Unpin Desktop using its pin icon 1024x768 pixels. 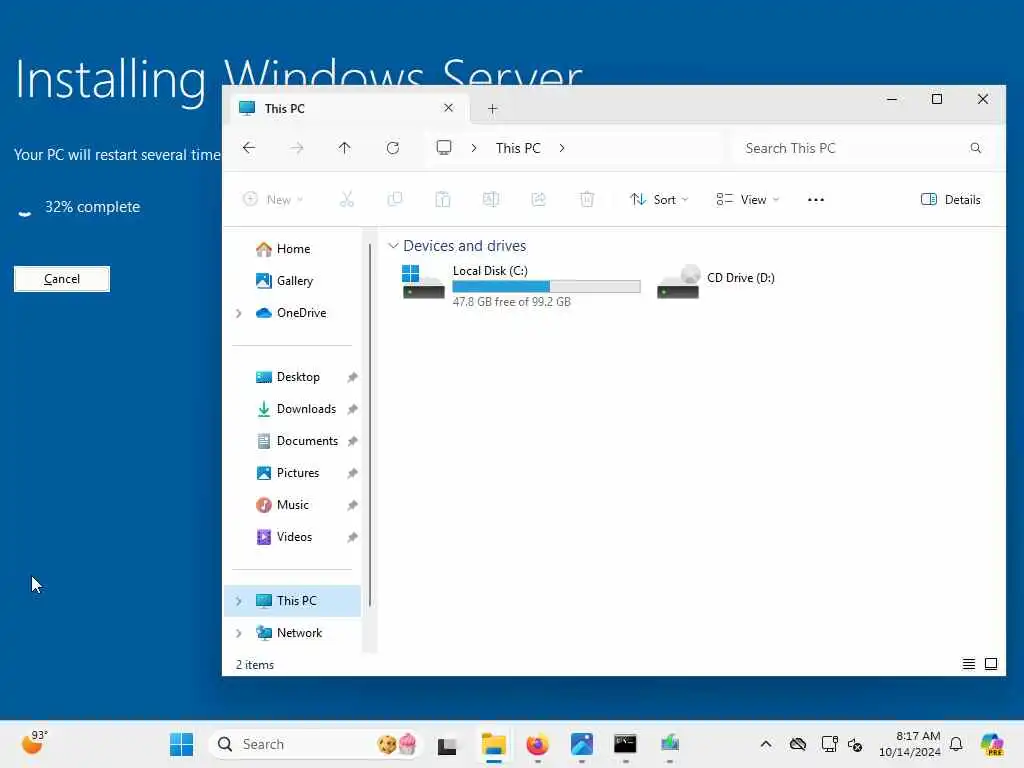point(352,377)
